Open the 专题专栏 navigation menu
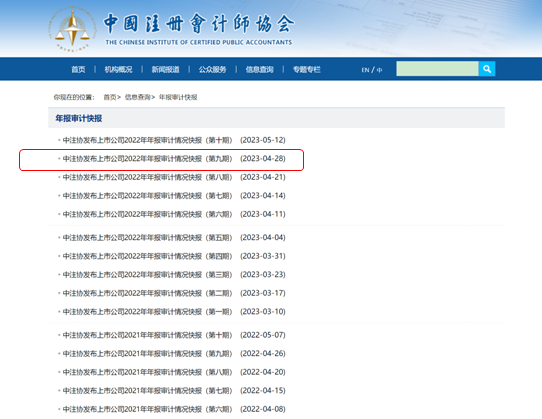 [x=307, y=69]
